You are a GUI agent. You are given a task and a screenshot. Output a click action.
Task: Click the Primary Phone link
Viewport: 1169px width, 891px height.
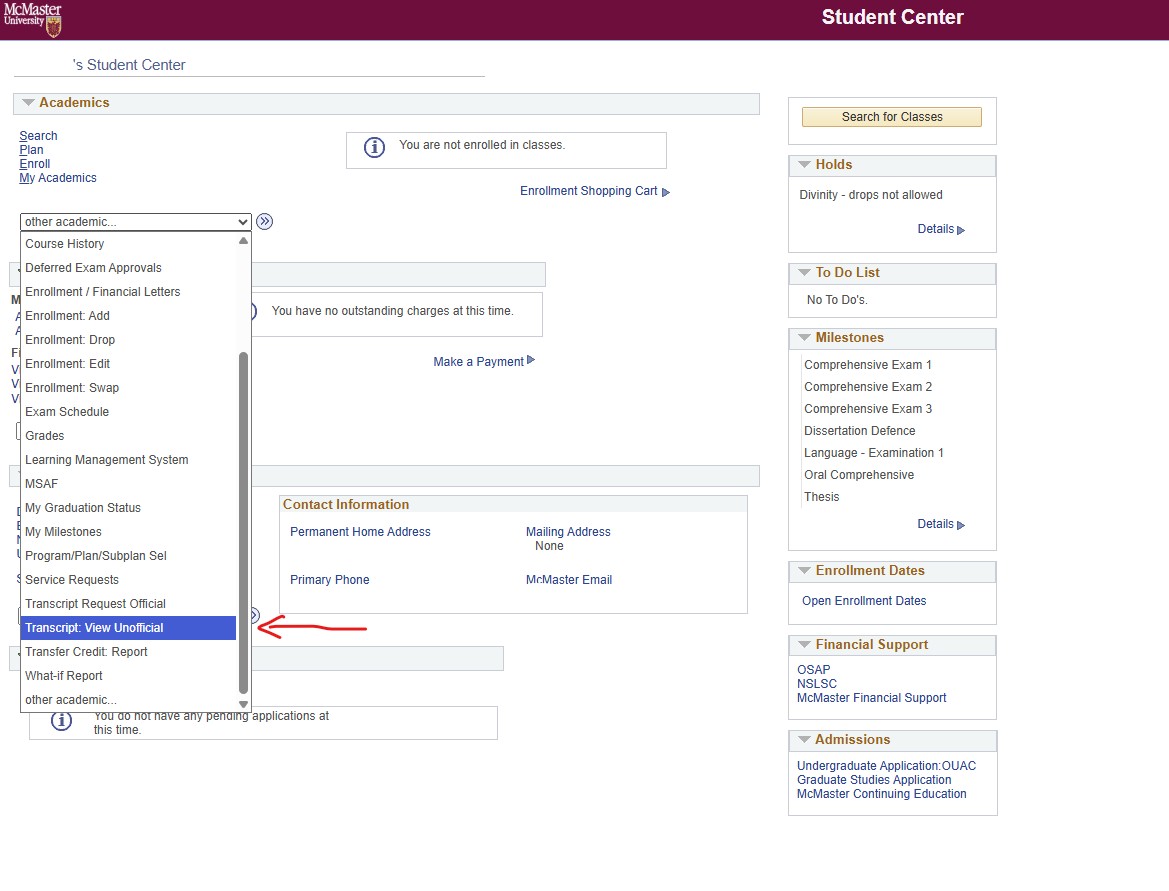click(330, 580)
